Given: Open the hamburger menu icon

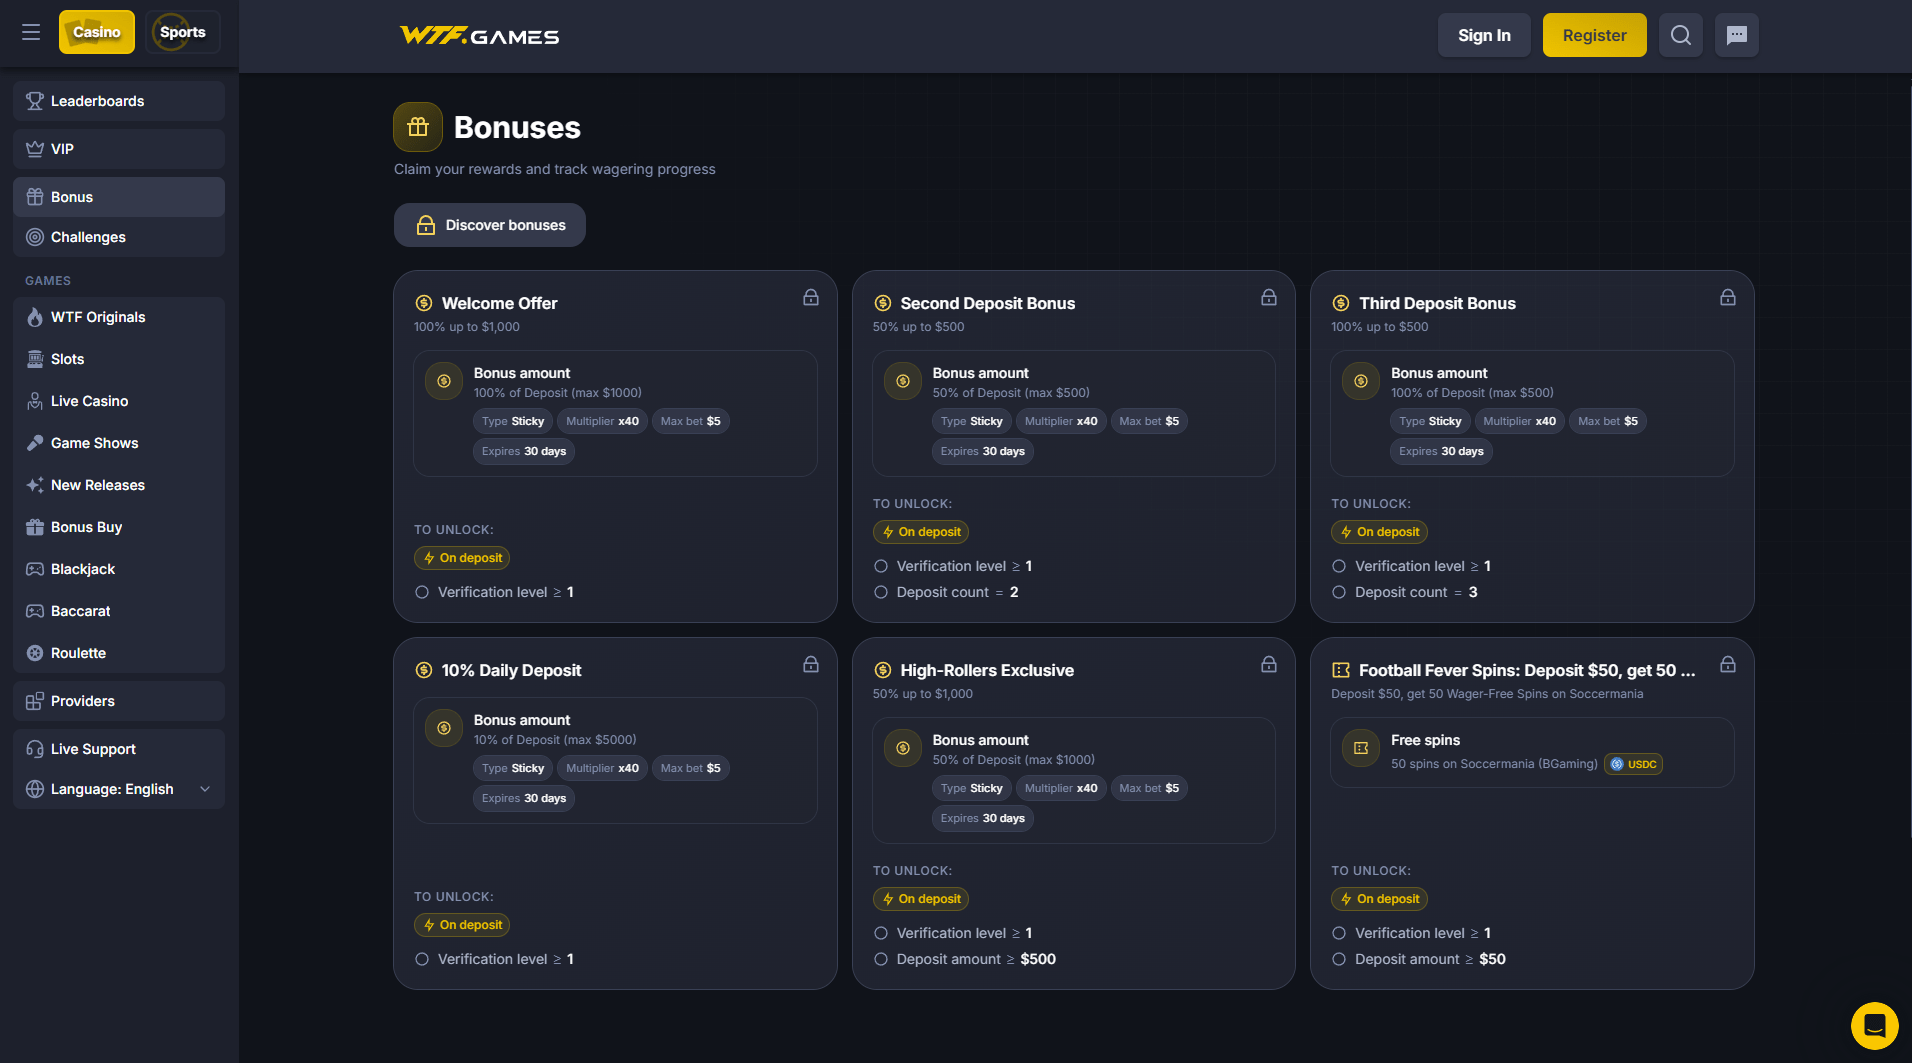Looking at the screenshot, I should 31,32.
